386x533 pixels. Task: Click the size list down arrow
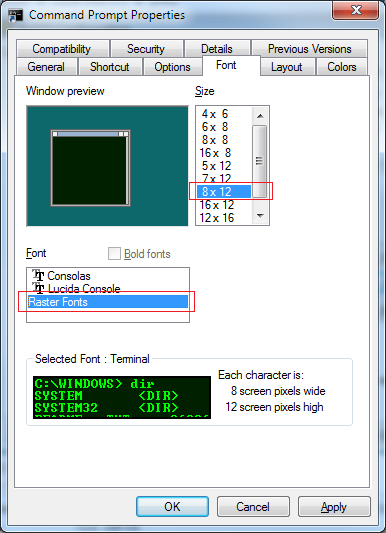click(260, 216)
